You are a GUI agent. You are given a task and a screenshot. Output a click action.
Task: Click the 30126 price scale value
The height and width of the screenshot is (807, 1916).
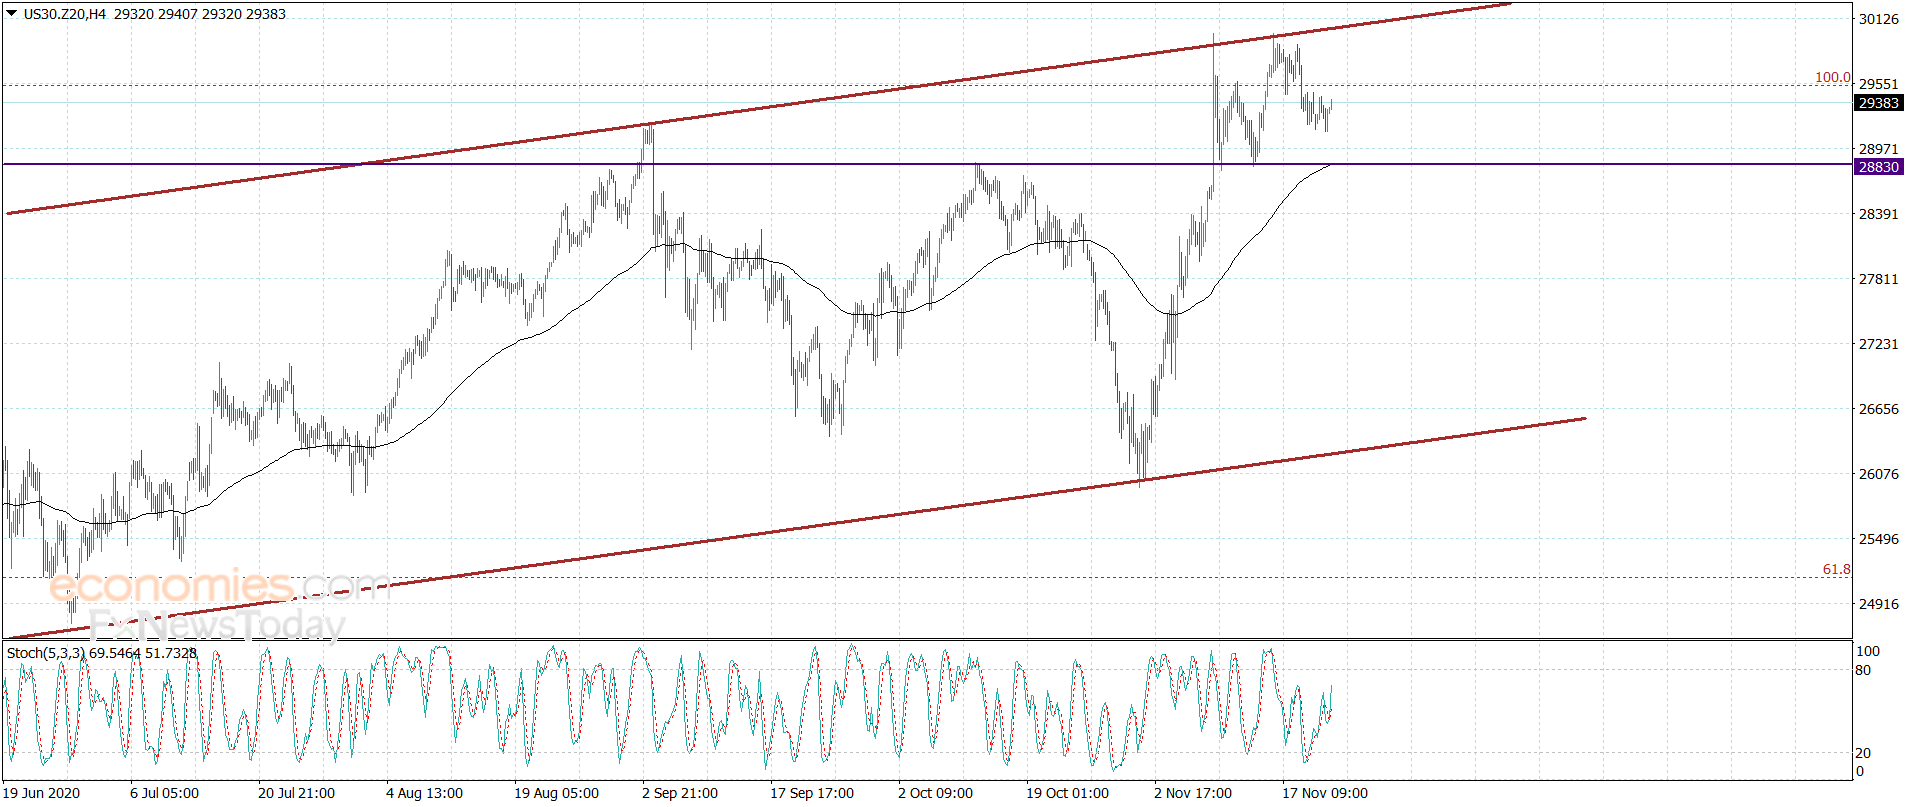[x=1878, y=19]
